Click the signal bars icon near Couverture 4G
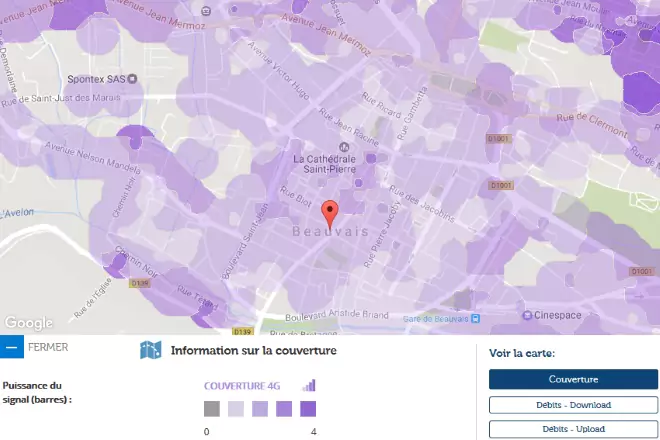 point(309,385)
